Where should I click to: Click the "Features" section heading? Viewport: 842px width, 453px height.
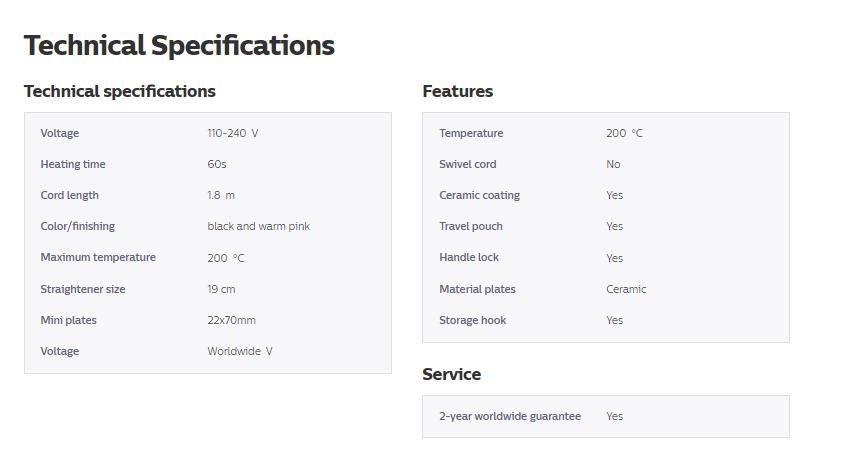(x=457, y=91)
